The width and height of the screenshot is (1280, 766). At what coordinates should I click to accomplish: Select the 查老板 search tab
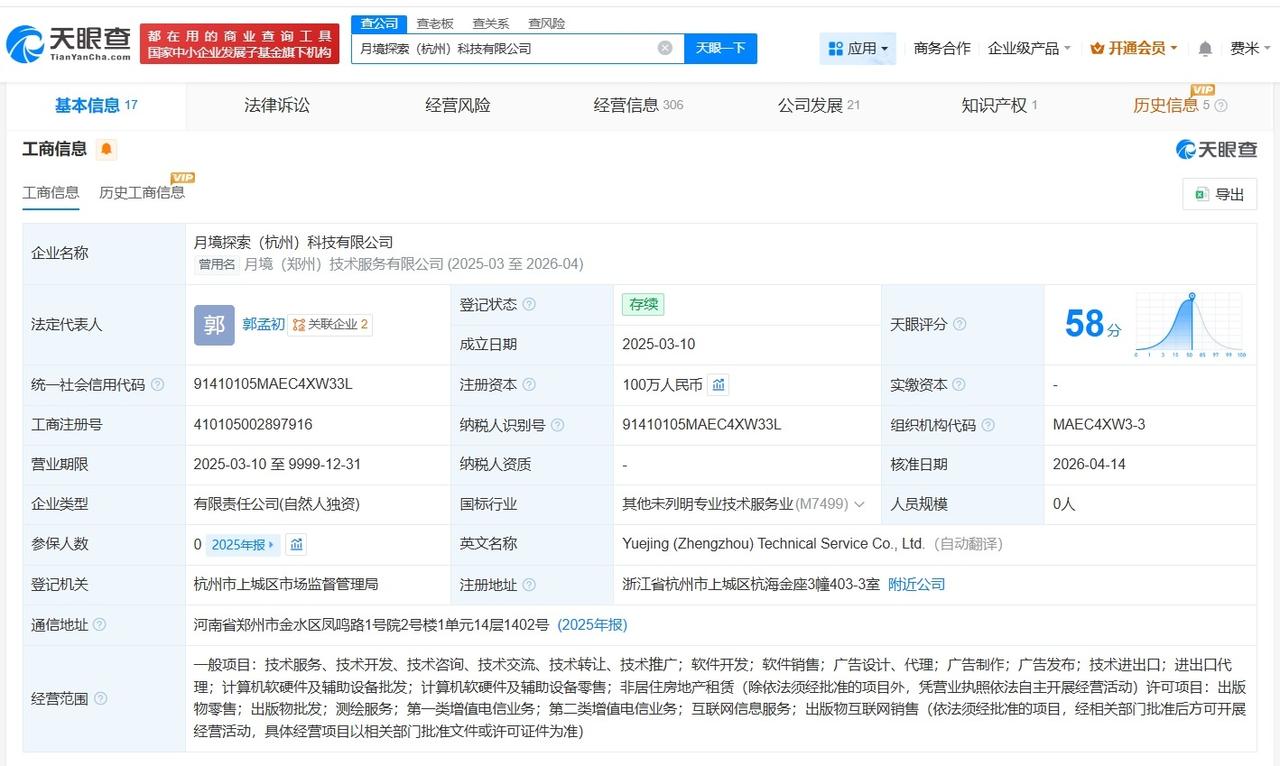pyautogui.click(x=435, y=23)
